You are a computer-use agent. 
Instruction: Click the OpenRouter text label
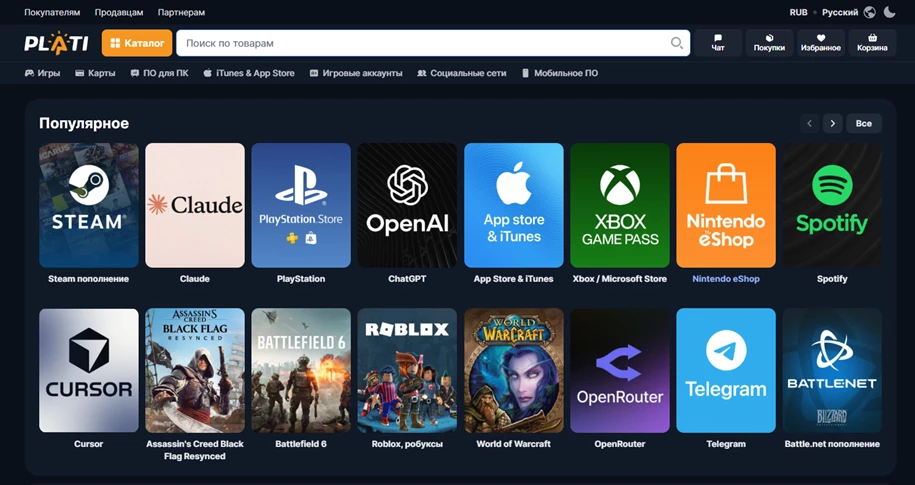pyautogui.click(x=620, y=444)
